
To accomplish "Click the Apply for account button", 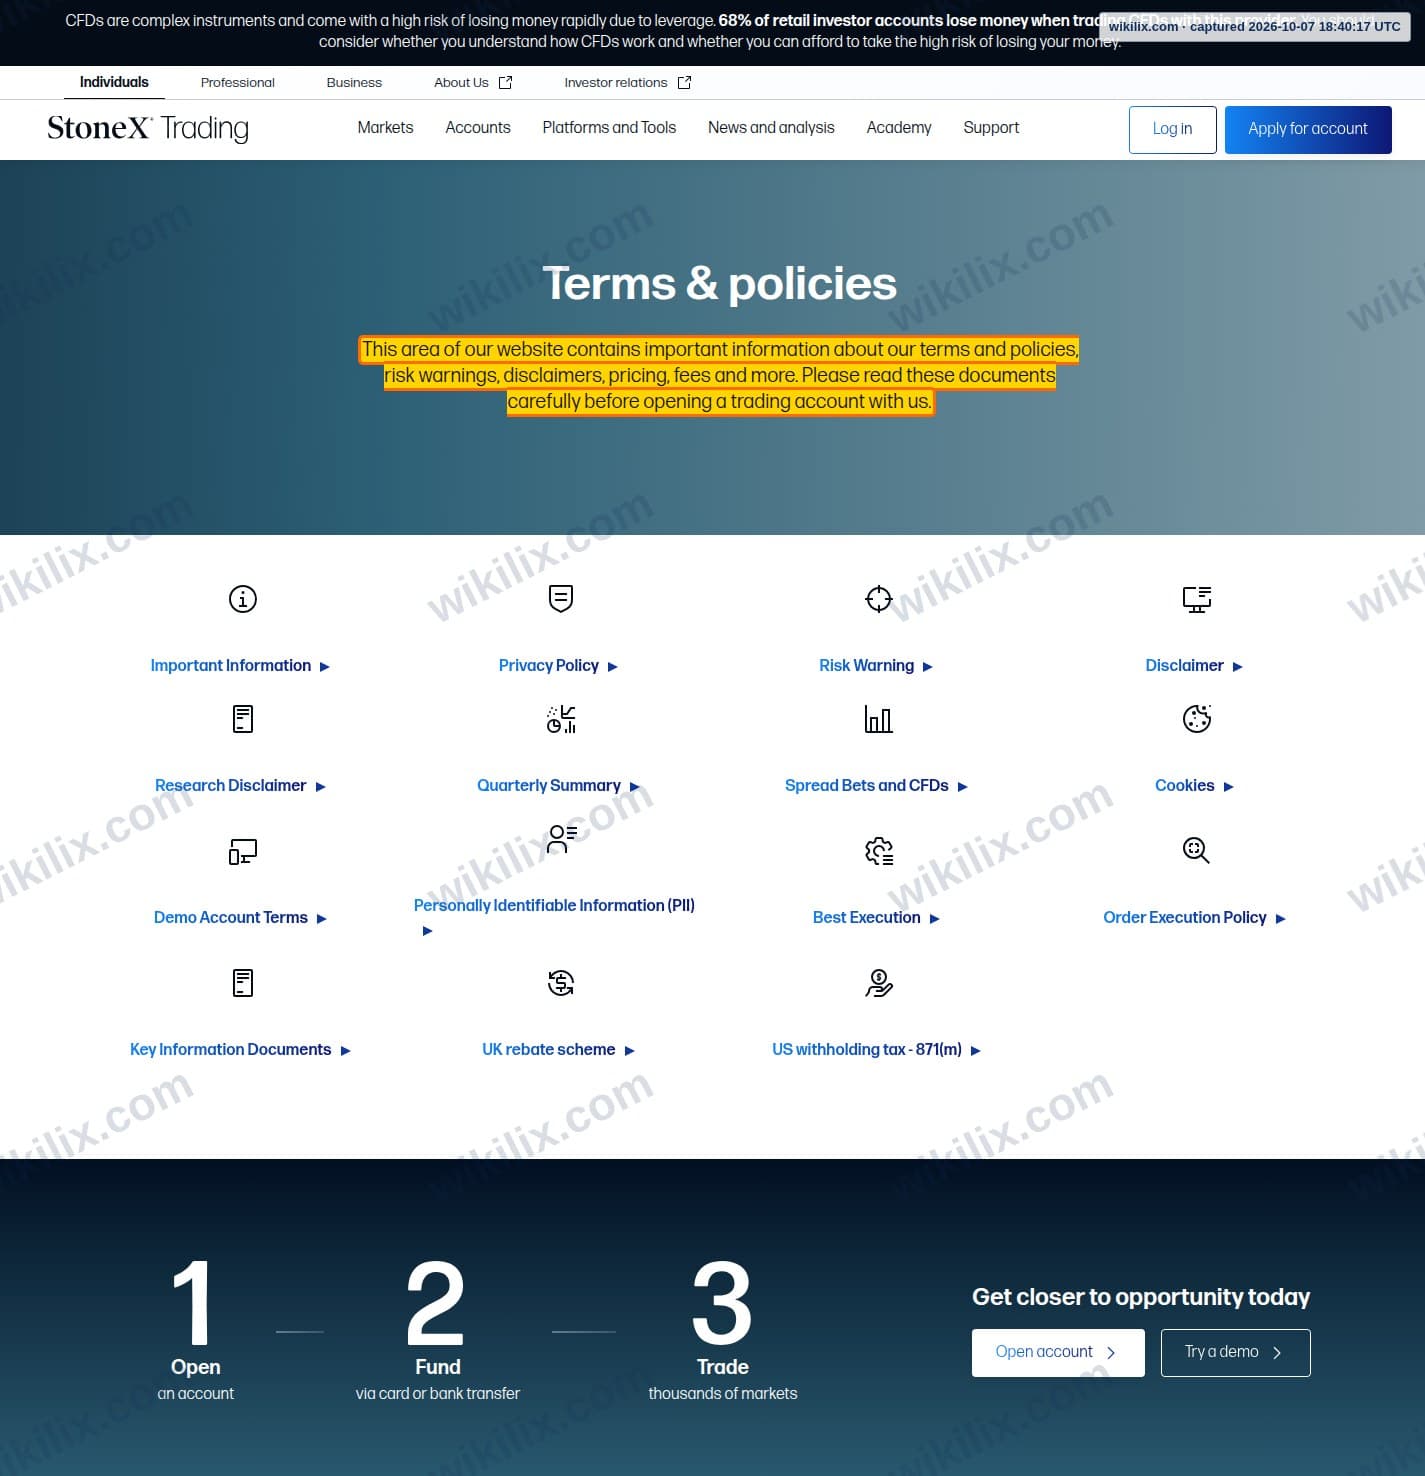I will point(1308,130).
